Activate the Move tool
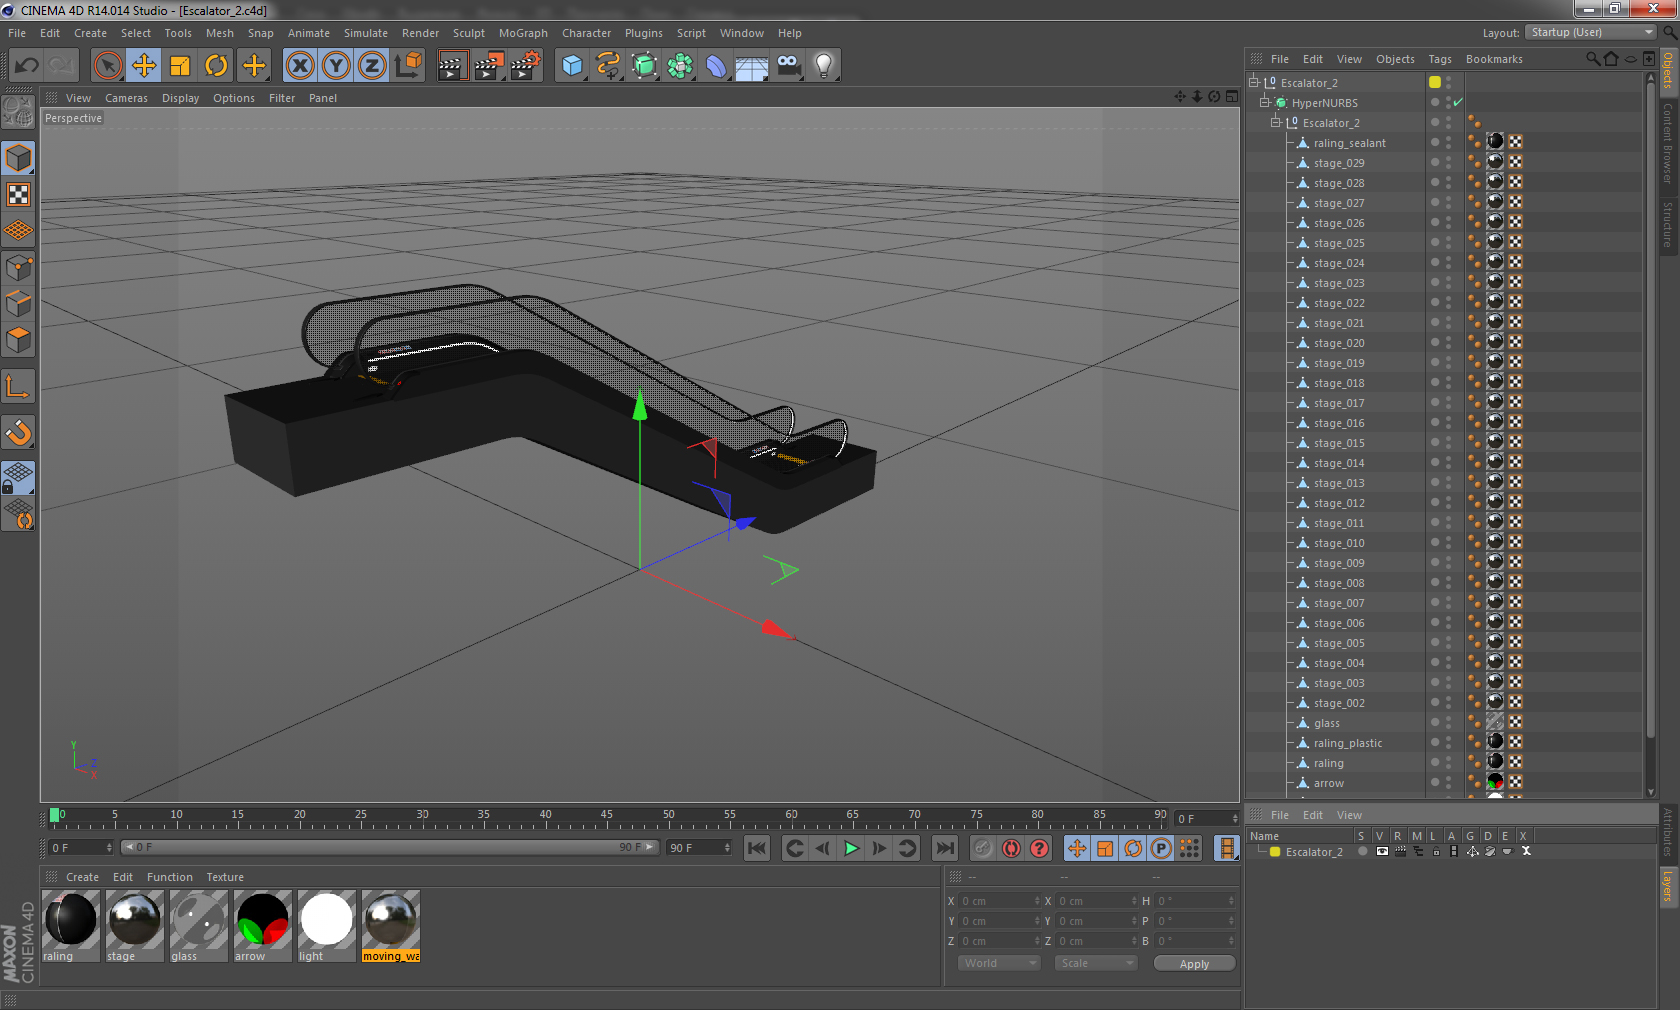Image resolution: width=1680 pixels, height=1010 pixels. 144,66
